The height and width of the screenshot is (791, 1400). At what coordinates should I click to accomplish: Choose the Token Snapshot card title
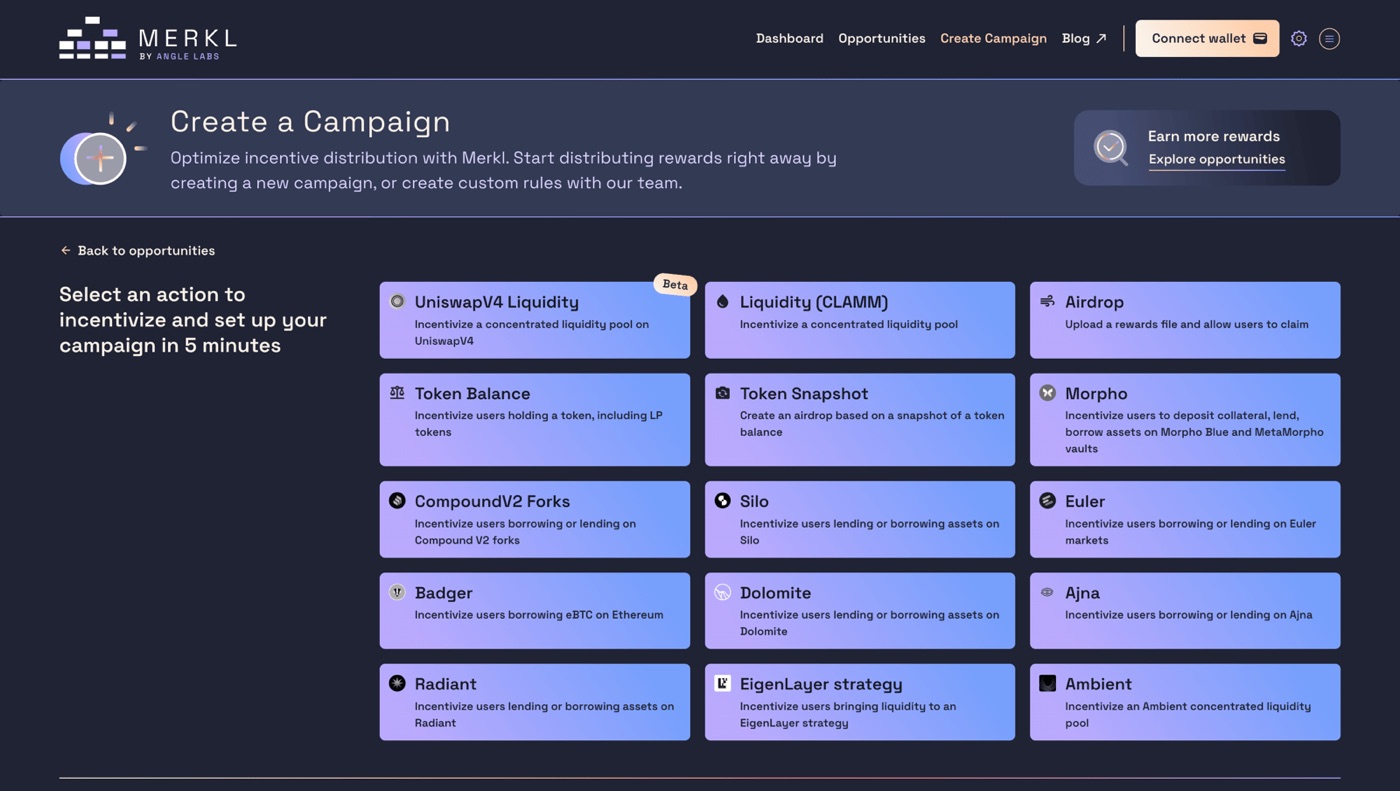804,393
